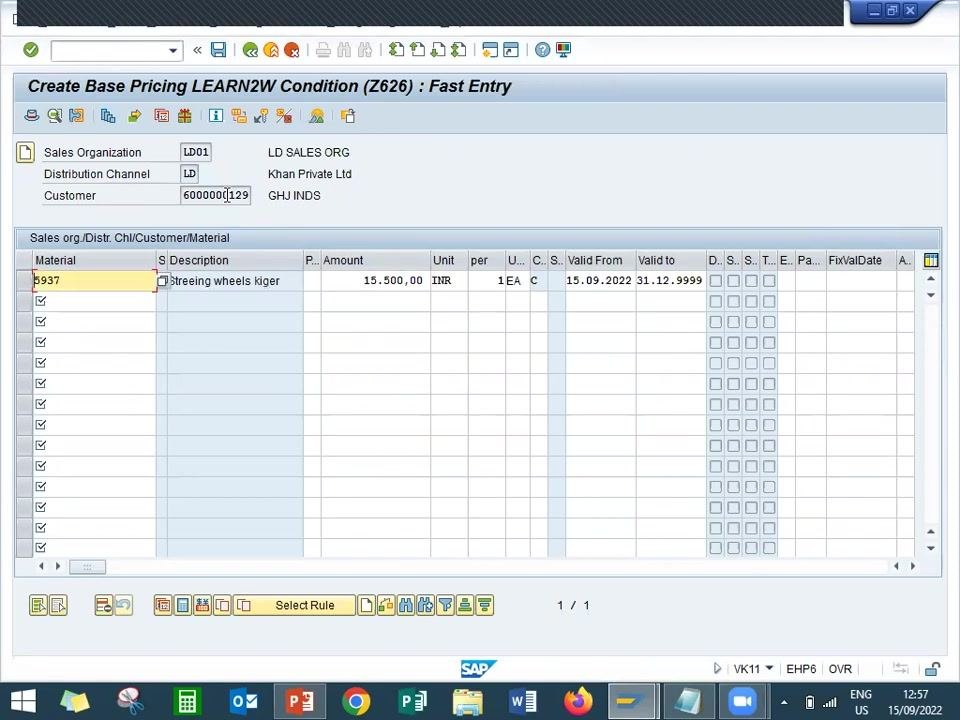
Task: Click the sort descending icon below table
Action: click(484, 606)
